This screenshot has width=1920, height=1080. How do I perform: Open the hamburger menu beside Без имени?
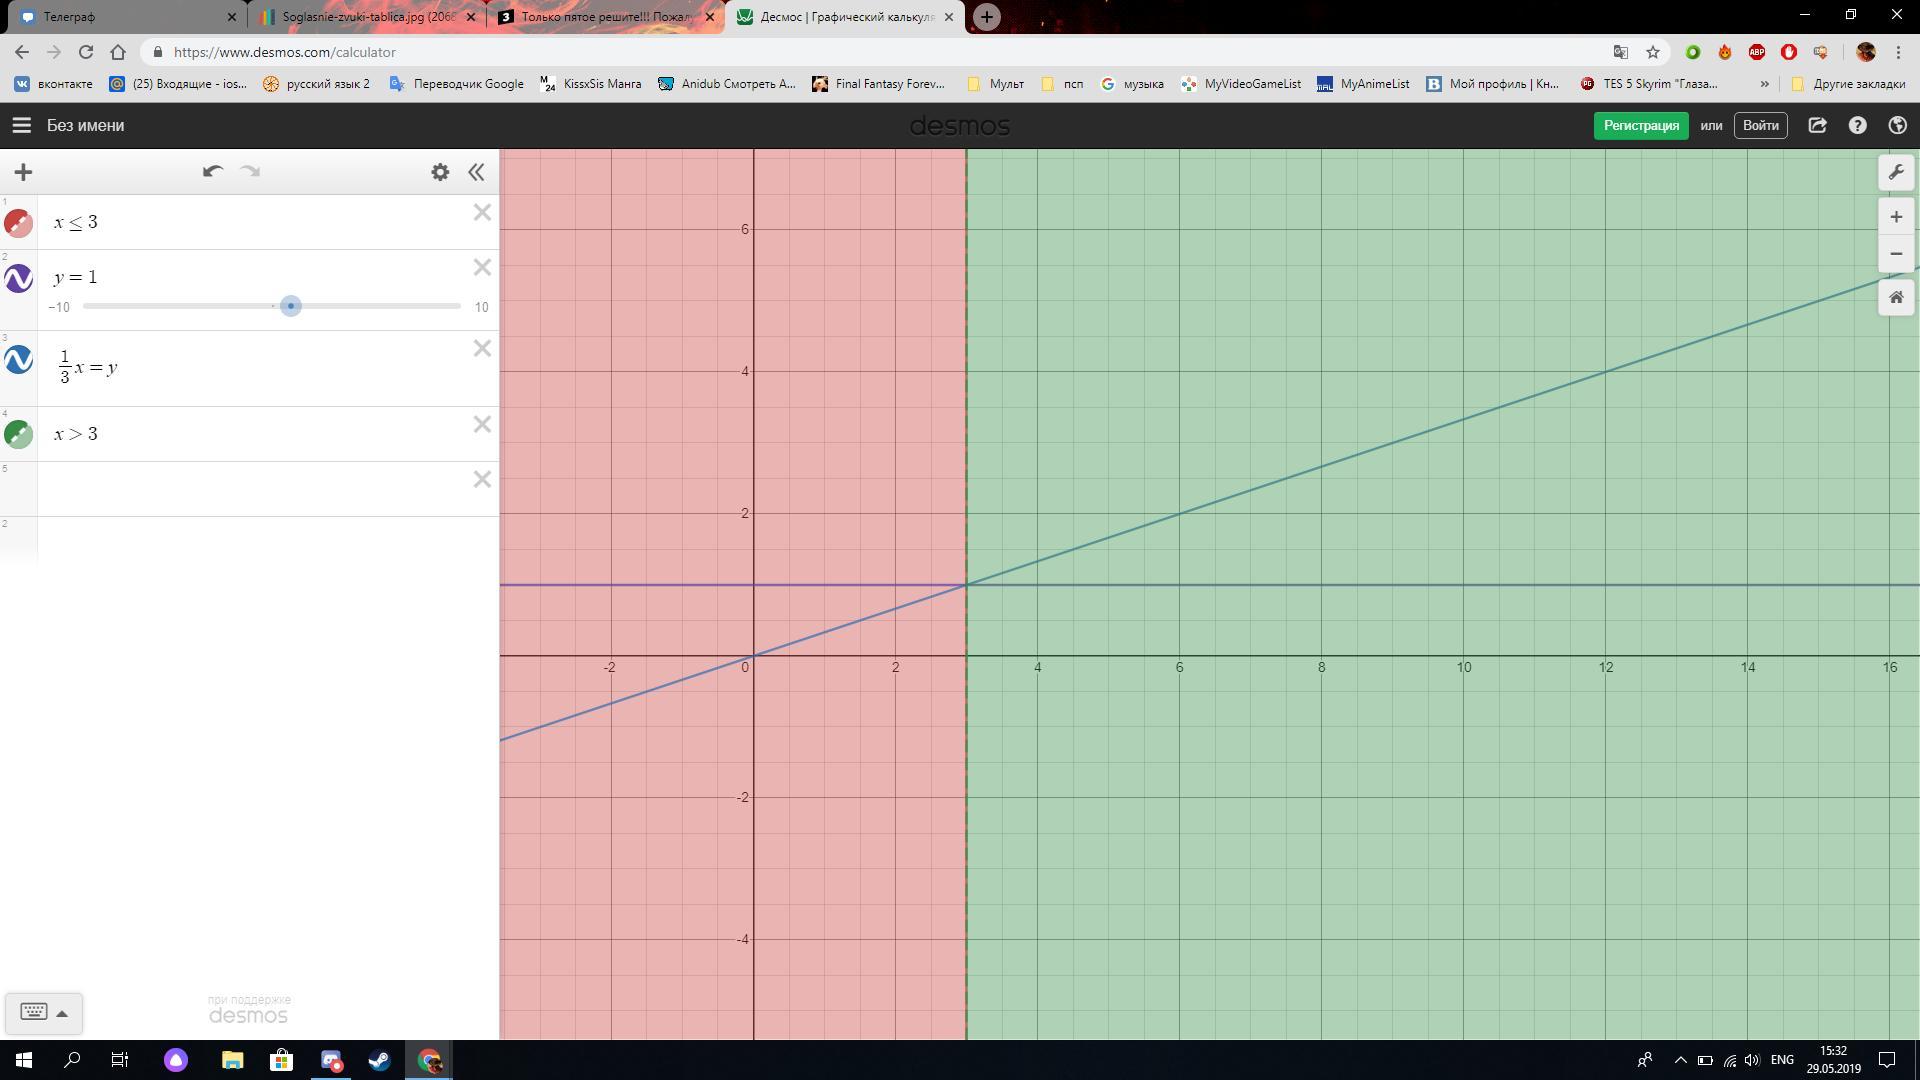[21, 125]
